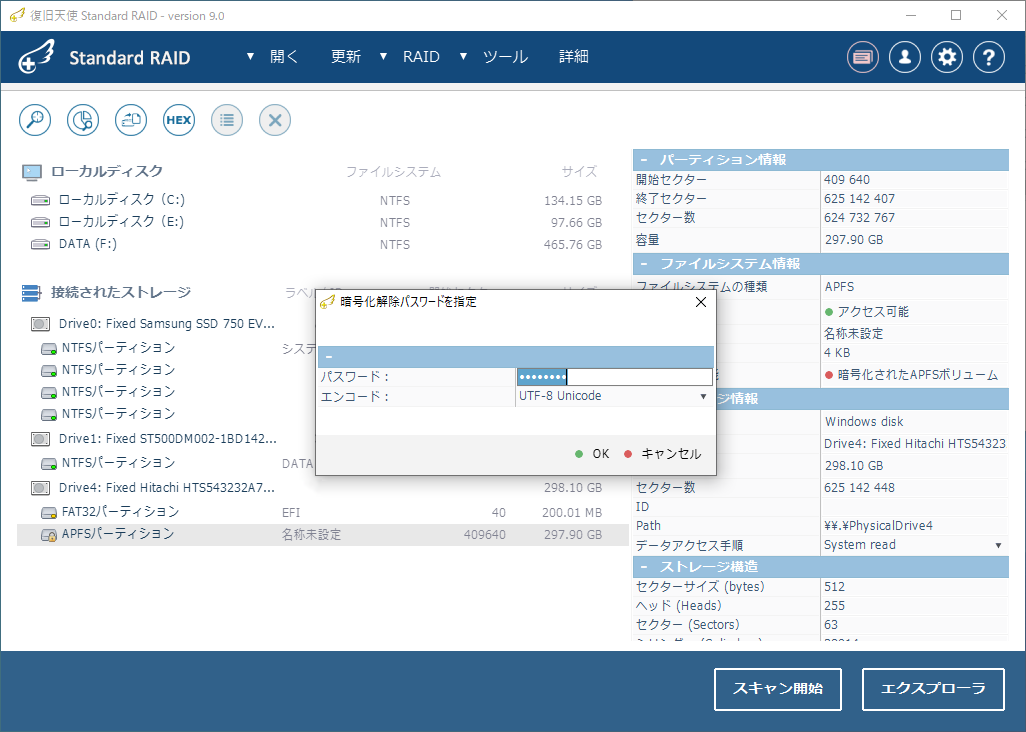The image size is (1026, 732).
Task: Collapse the password dialog section header
Action: [329, 357]
